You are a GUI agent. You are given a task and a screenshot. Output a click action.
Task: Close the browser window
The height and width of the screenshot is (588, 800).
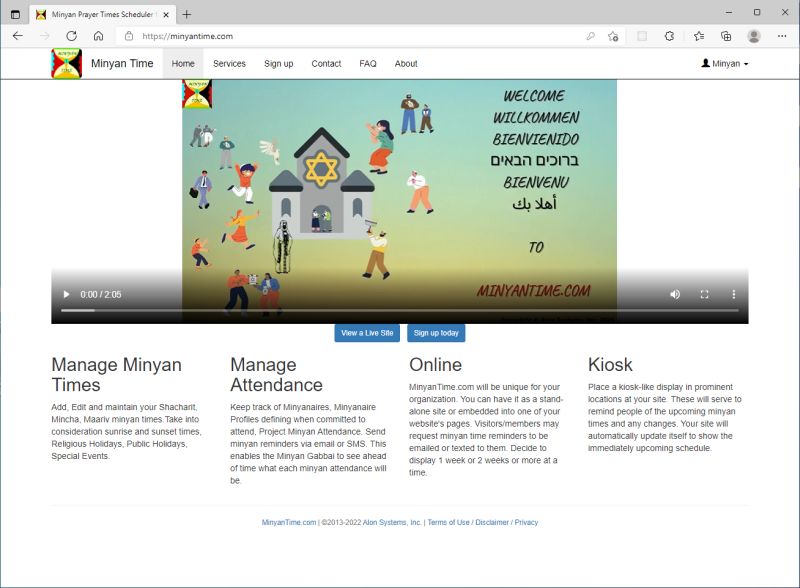coord(785,12)
